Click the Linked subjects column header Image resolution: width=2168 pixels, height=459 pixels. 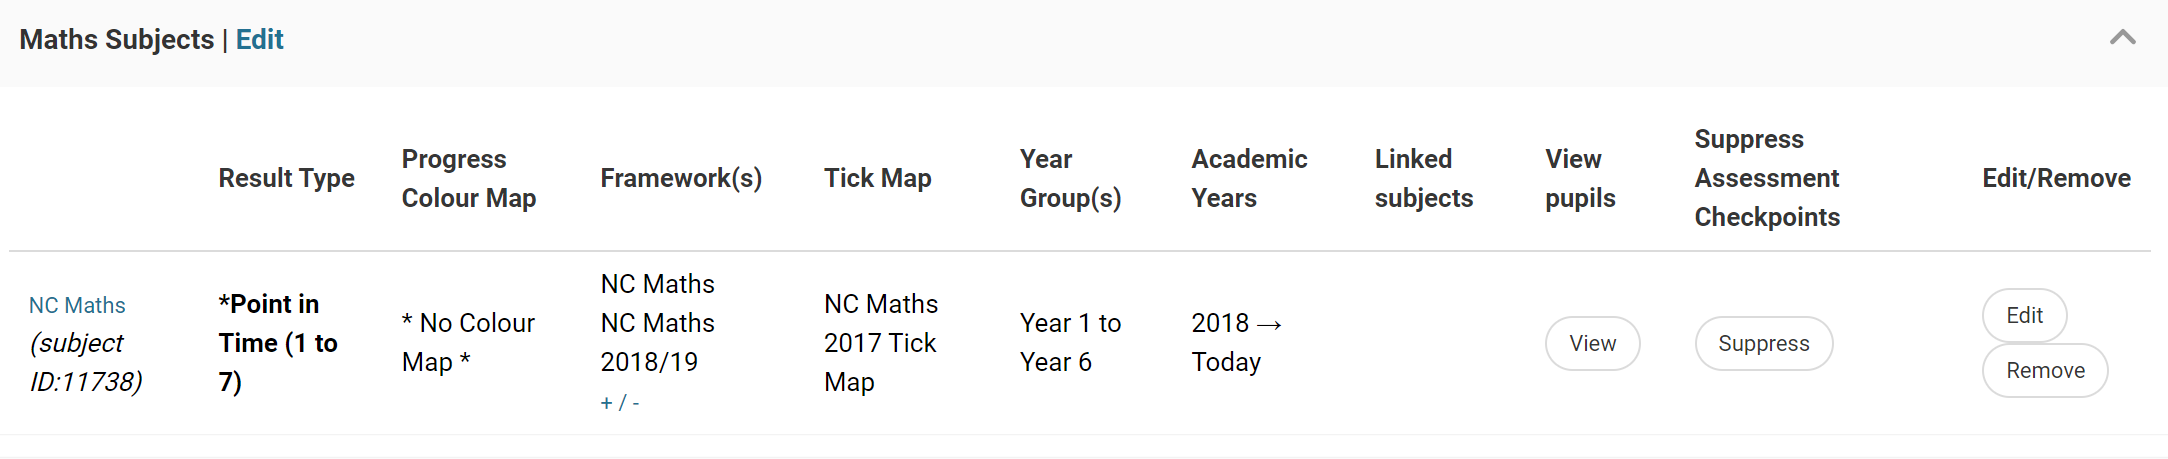coord(1423,178)
